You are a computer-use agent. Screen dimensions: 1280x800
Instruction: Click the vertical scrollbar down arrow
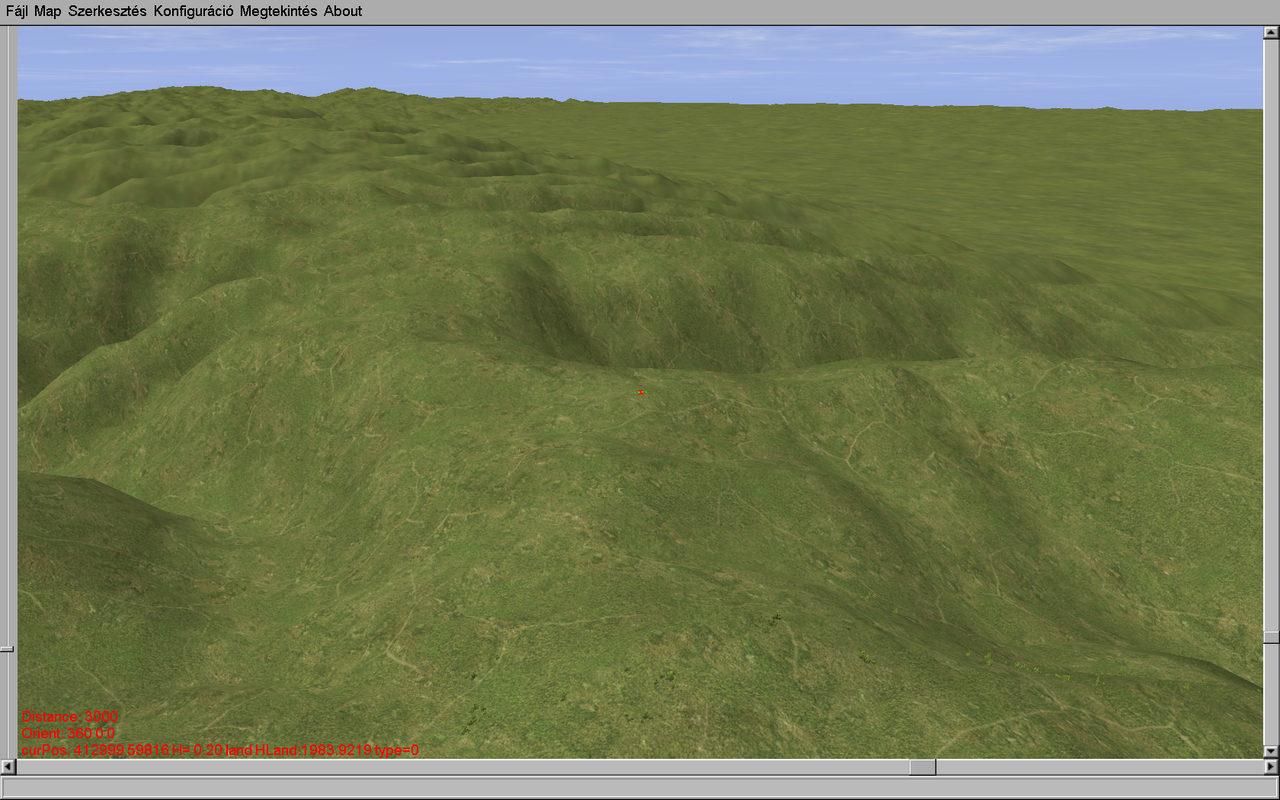point(1271,751)
